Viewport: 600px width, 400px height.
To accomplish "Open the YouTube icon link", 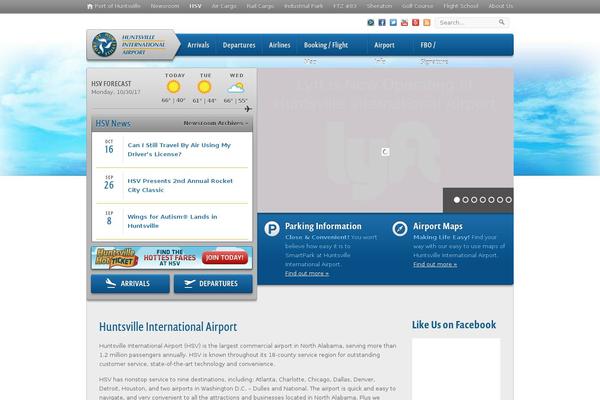I will (403, 22).
